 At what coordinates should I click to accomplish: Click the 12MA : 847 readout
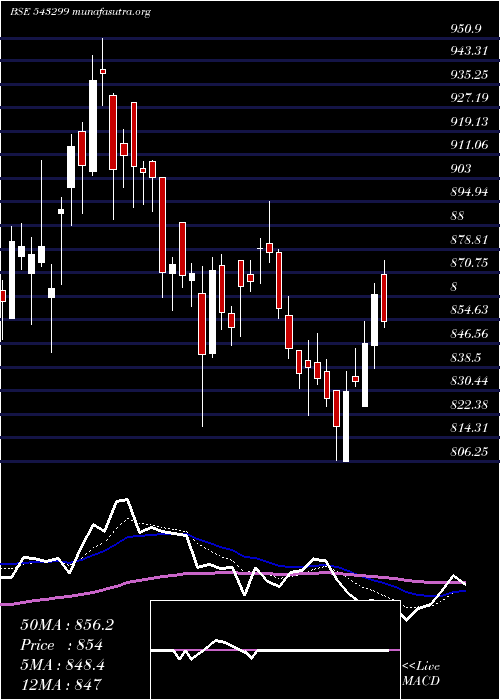(x=61, y=685)
